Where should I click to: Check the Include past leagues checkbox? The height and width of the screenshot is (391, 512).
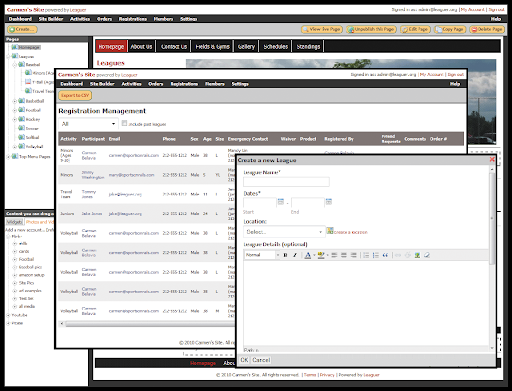124,123
